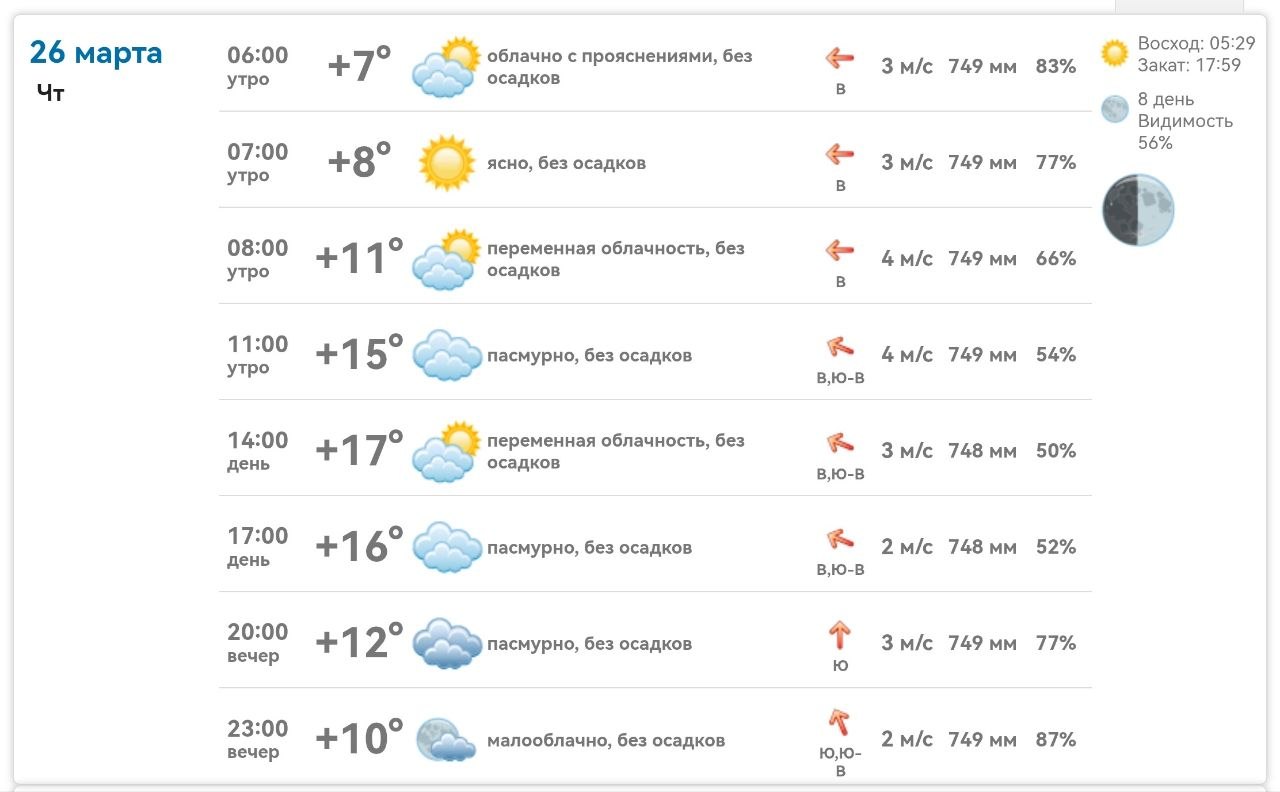Click the 08:00 утро time label

click(257, 258)
